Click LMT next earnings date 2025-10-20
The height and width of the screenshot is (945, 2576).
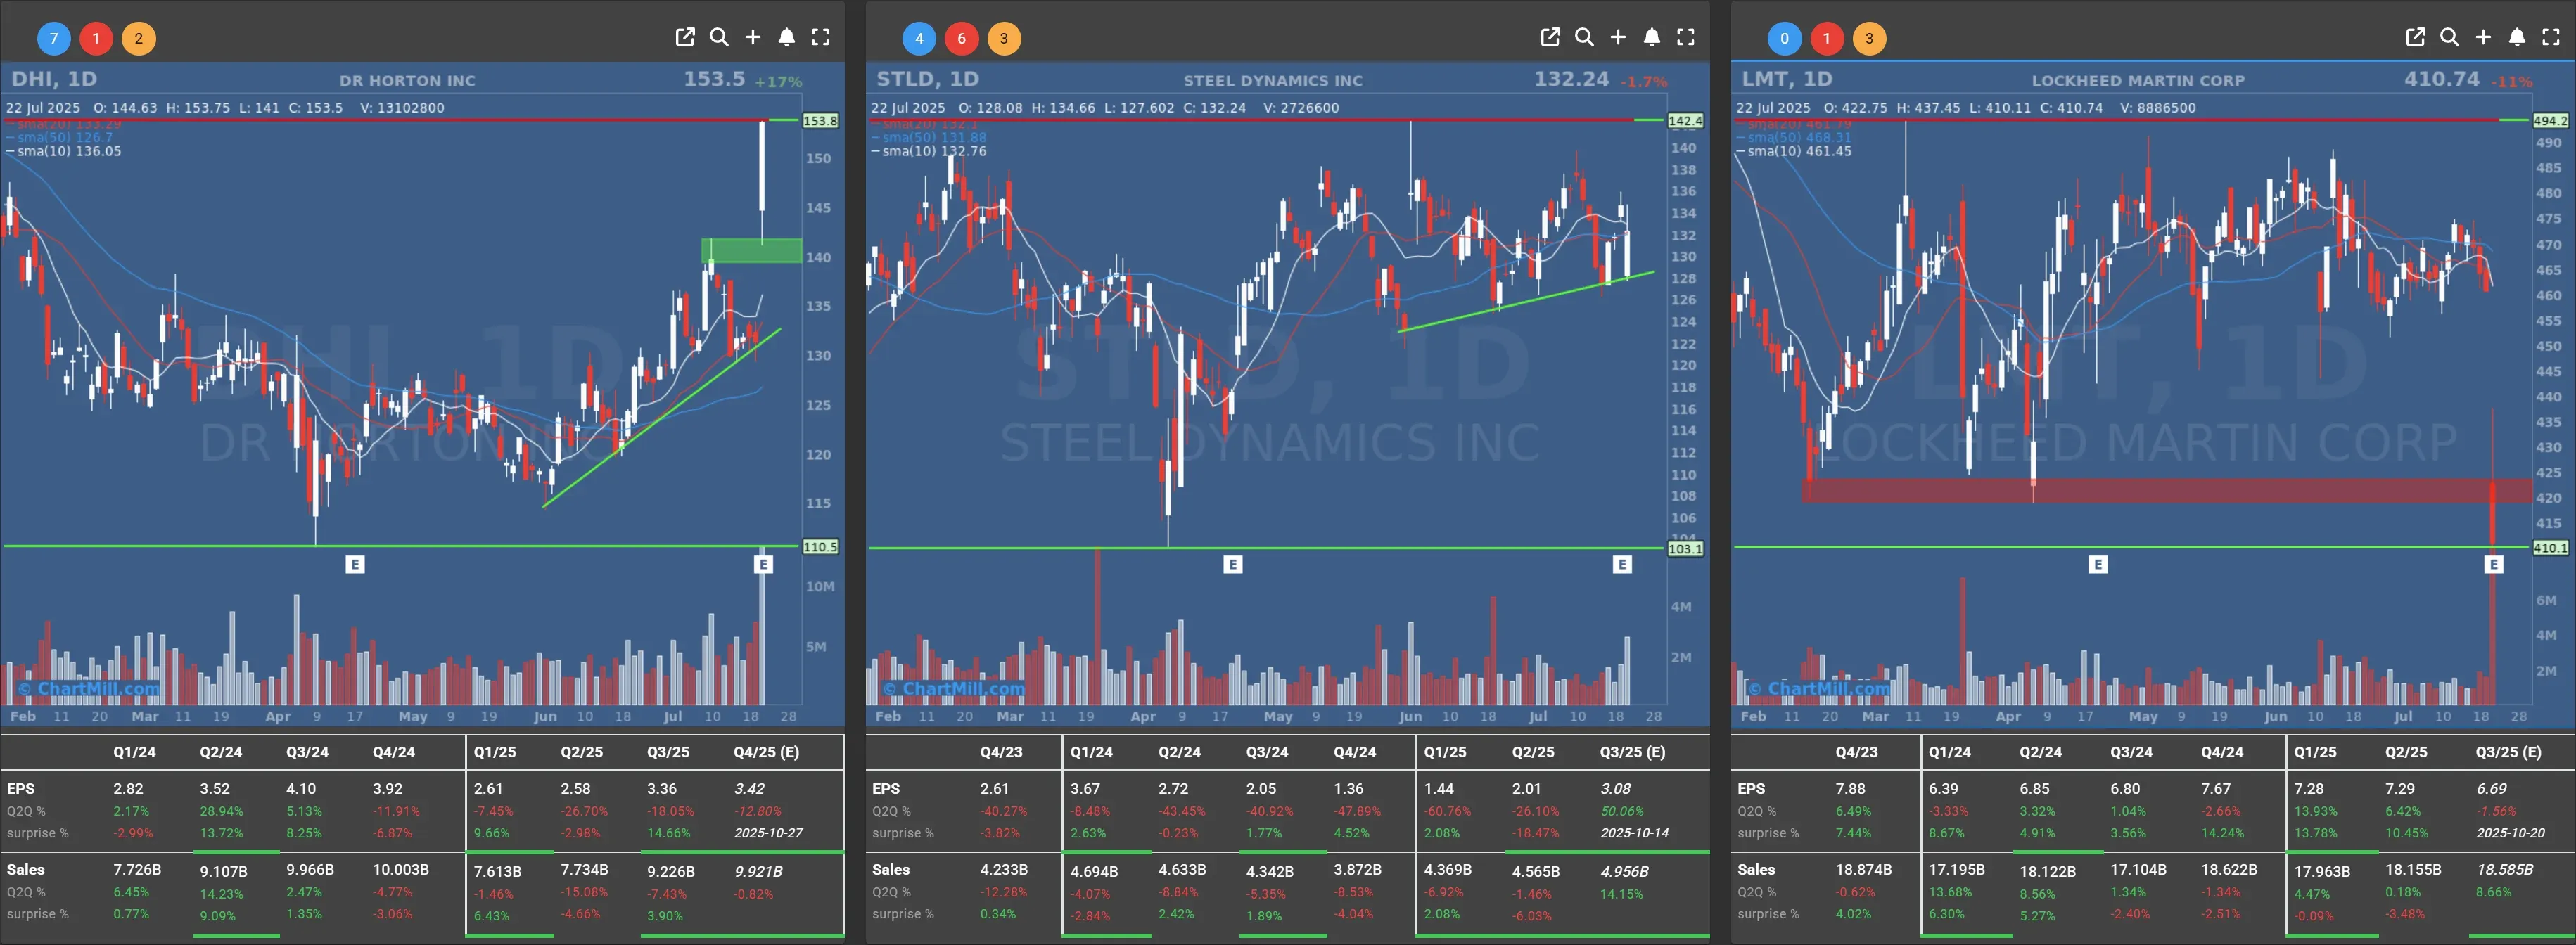pyautogui.click(x=2511, y=833)
